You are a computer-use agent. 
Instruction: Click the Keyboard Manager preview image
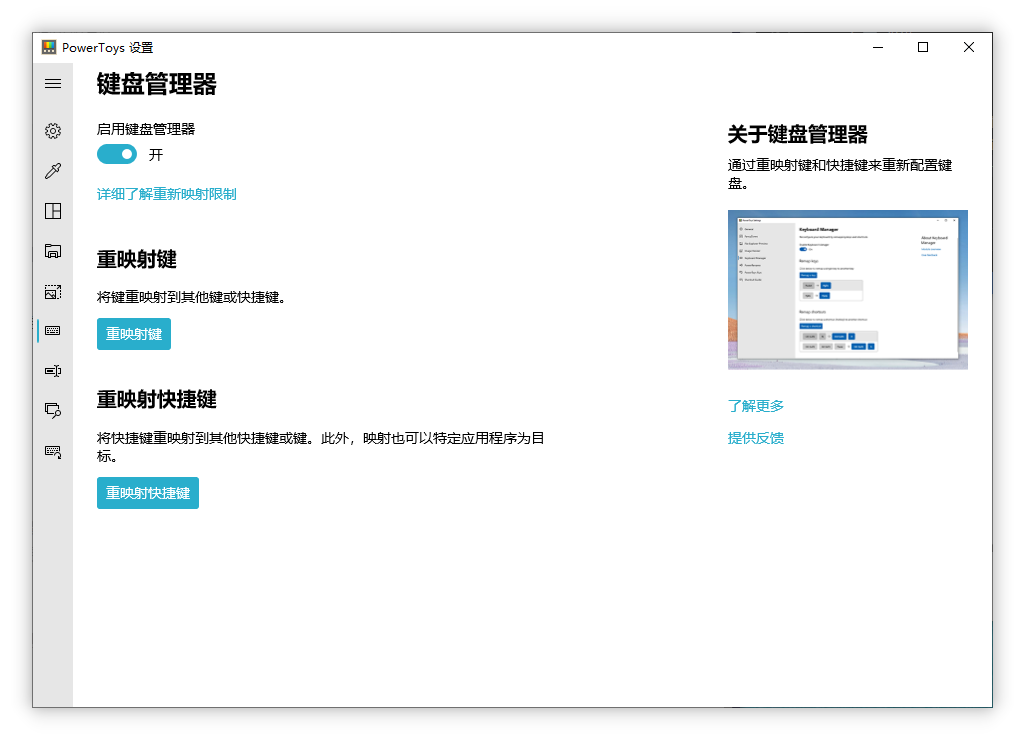pyautogui.click(x=847, y=289)
